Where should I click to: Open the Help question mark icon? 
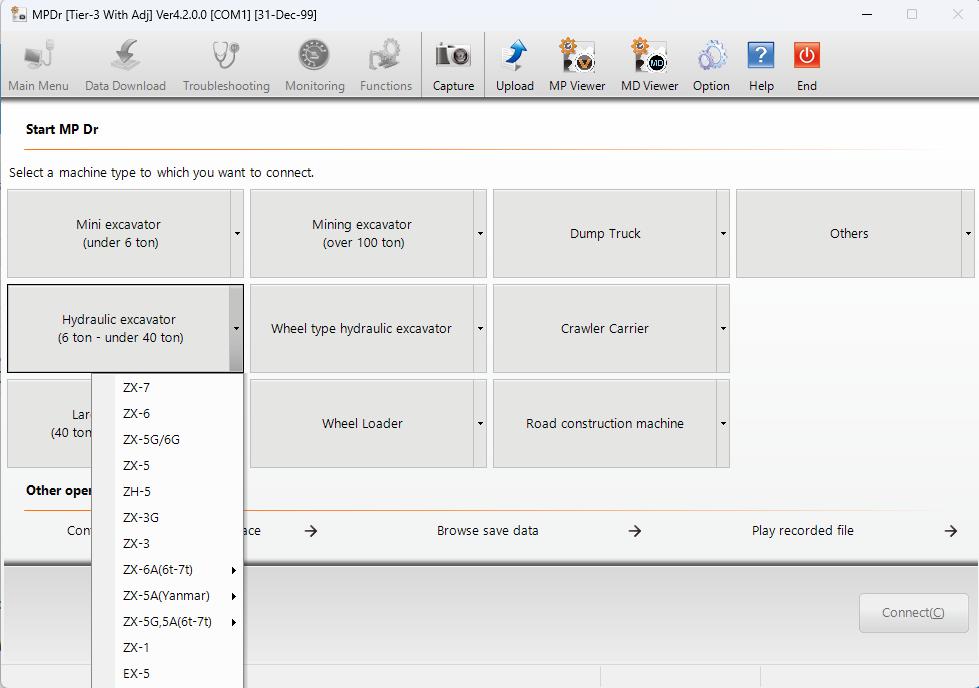[x=761, y=65]
